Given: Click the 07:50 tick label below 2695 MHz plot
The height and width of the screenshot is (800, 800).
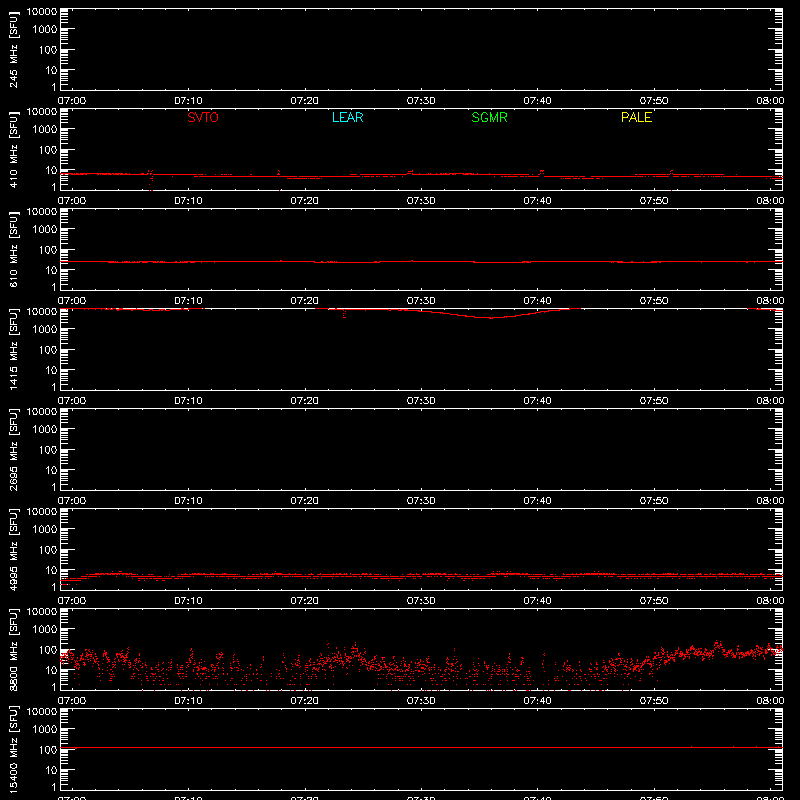Looking at the screenshot, I should pos(654,501).
